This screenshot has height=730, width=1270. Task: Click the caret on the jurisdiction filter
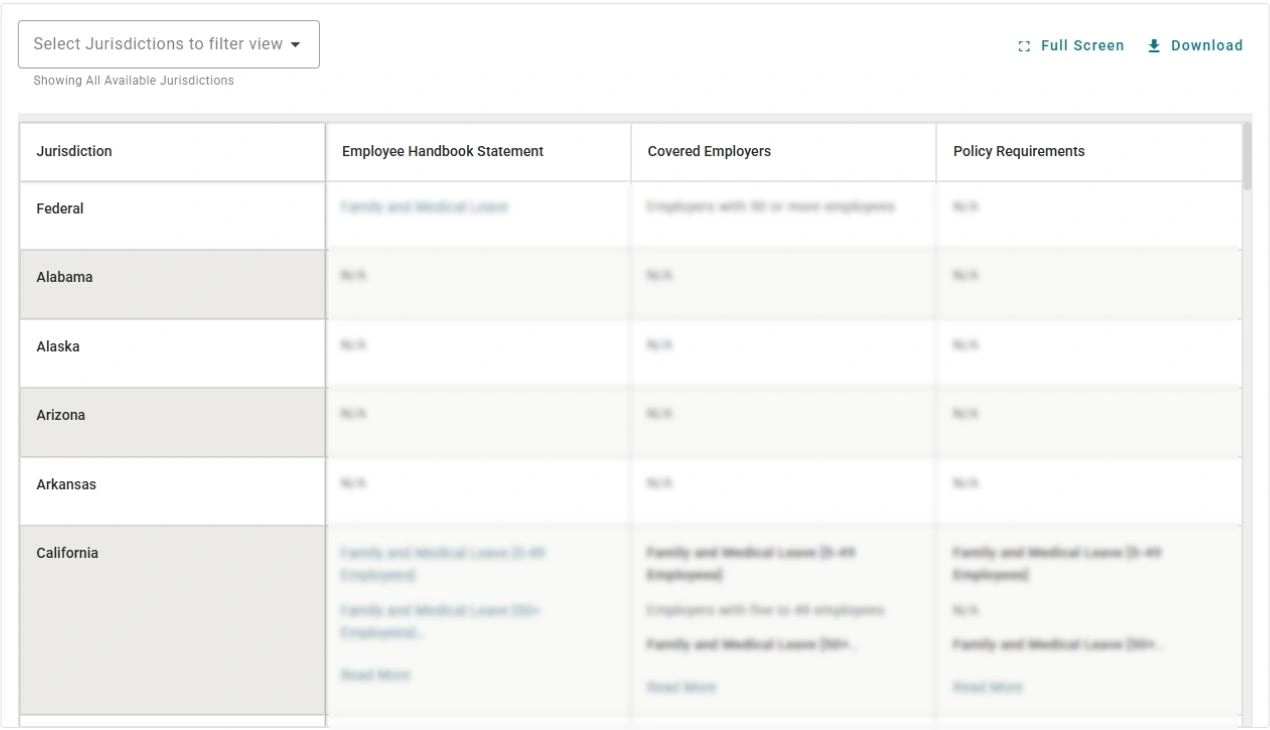tap(297, 43)
